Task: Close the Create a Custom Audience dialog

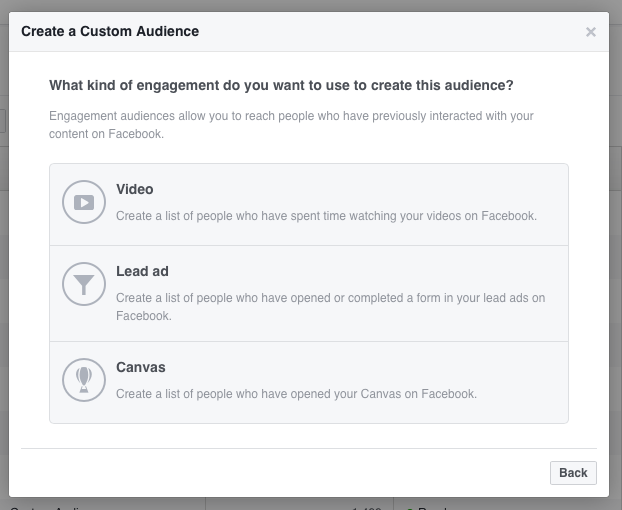Action: point(591,32)
